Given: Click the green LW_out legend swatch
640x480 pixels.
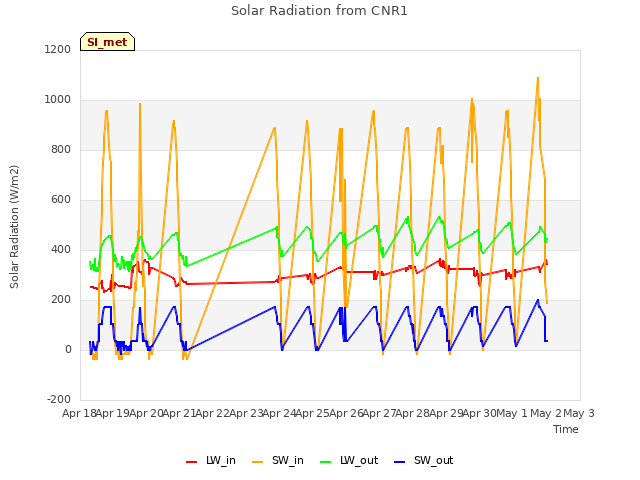Looking at the screenshot, I should pyautogui.click(x=326, y=462).
